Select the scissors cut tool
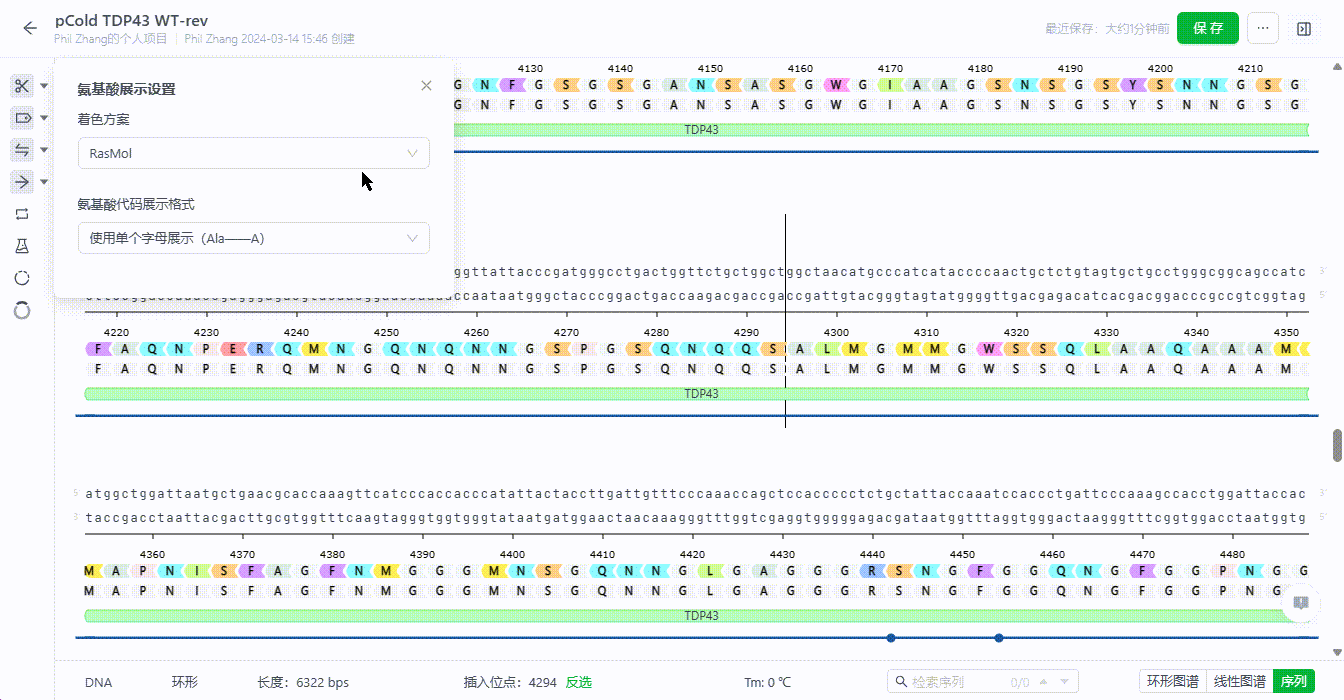The image size is (1344, 700). point(22,86)
